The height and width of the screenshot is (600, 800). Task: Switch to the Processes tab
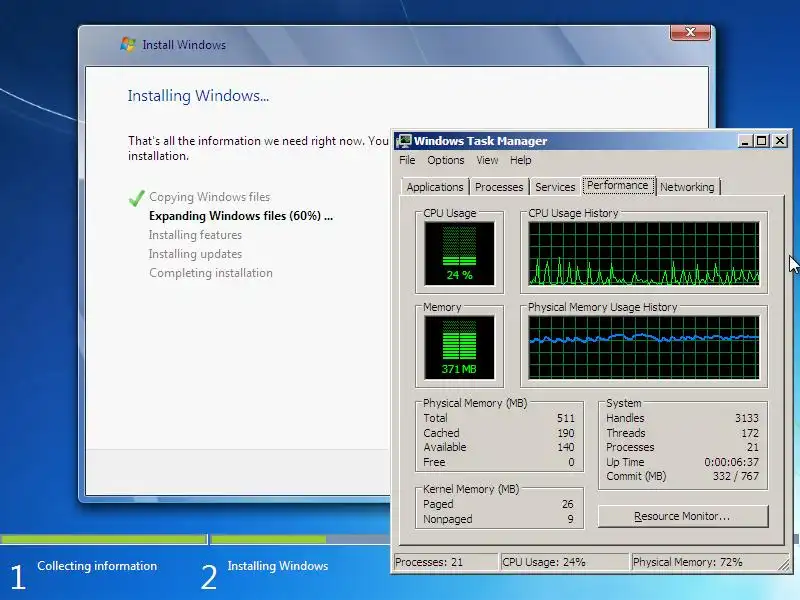point(499,187)
